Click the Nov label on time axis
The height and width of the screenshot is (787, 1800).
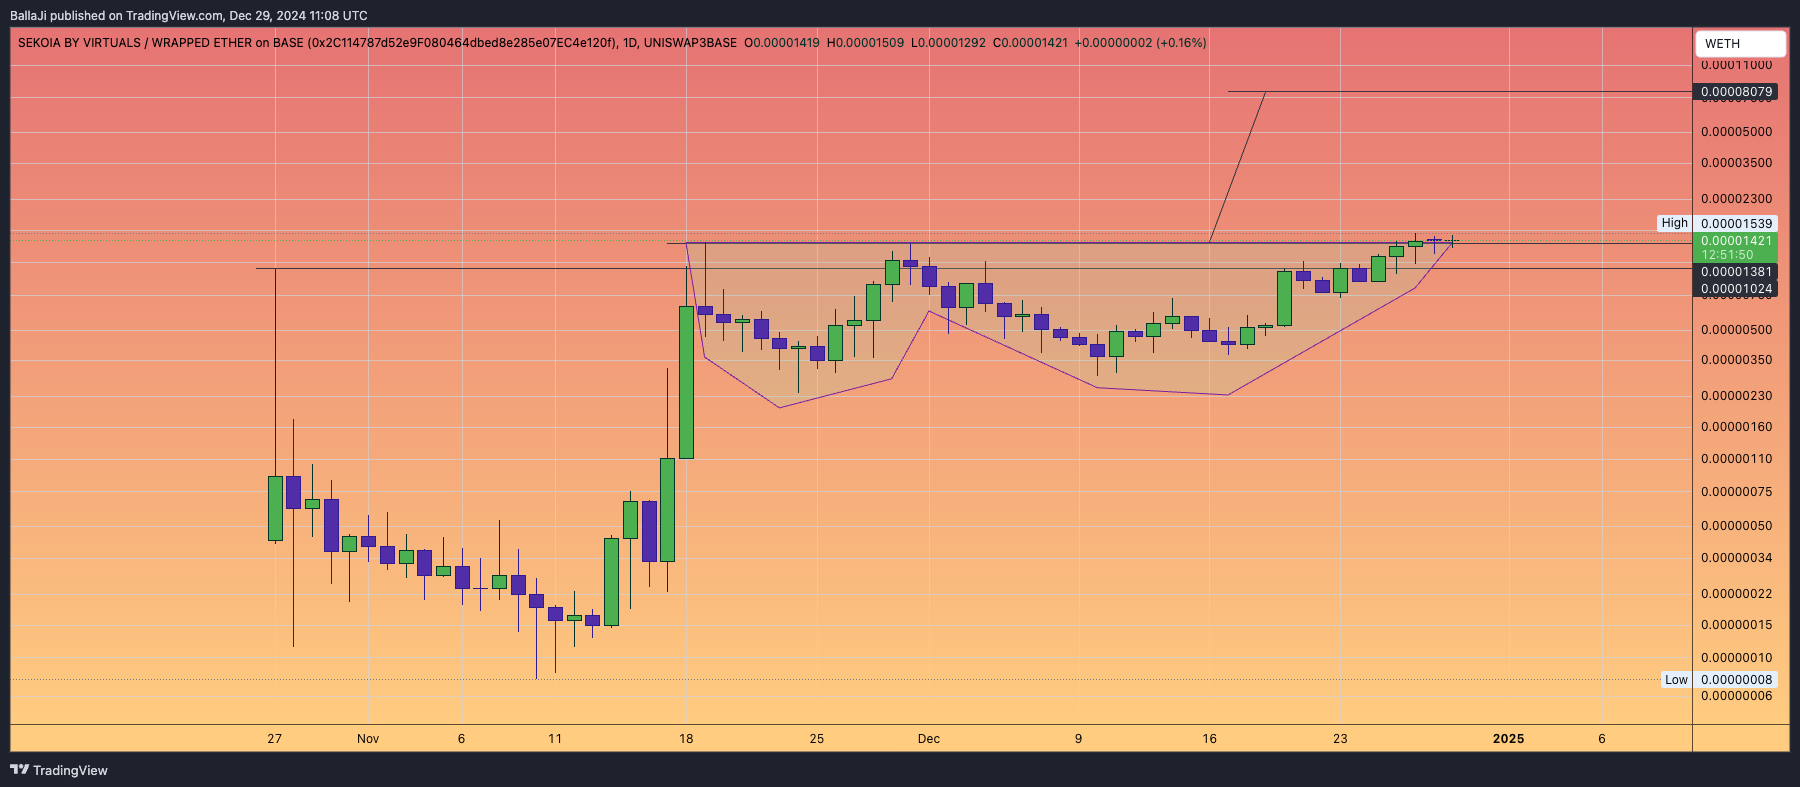[368, 739]
